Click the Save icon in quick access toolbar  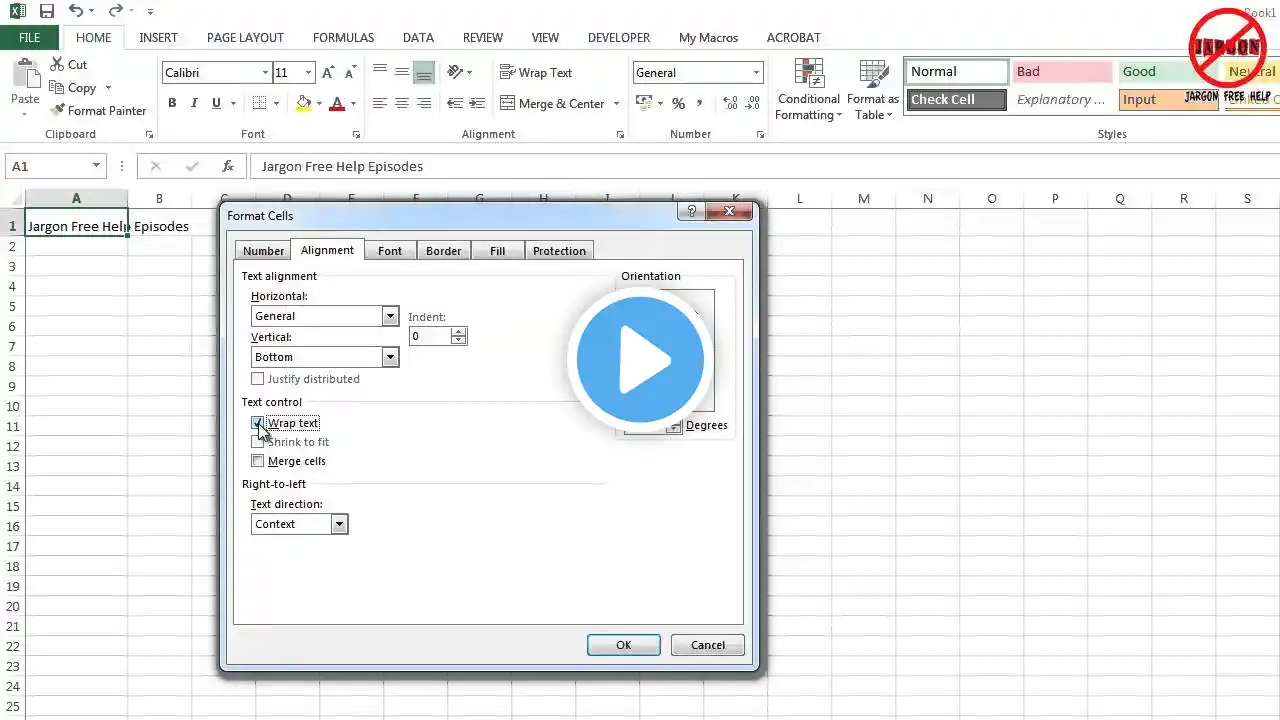(x=47, y=11)
